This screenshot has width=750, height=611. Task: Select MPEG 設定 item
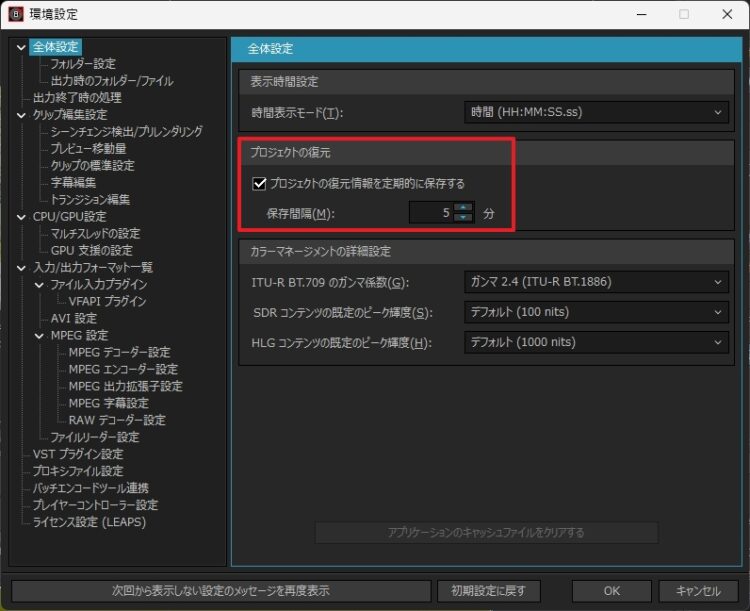point(79,335)
